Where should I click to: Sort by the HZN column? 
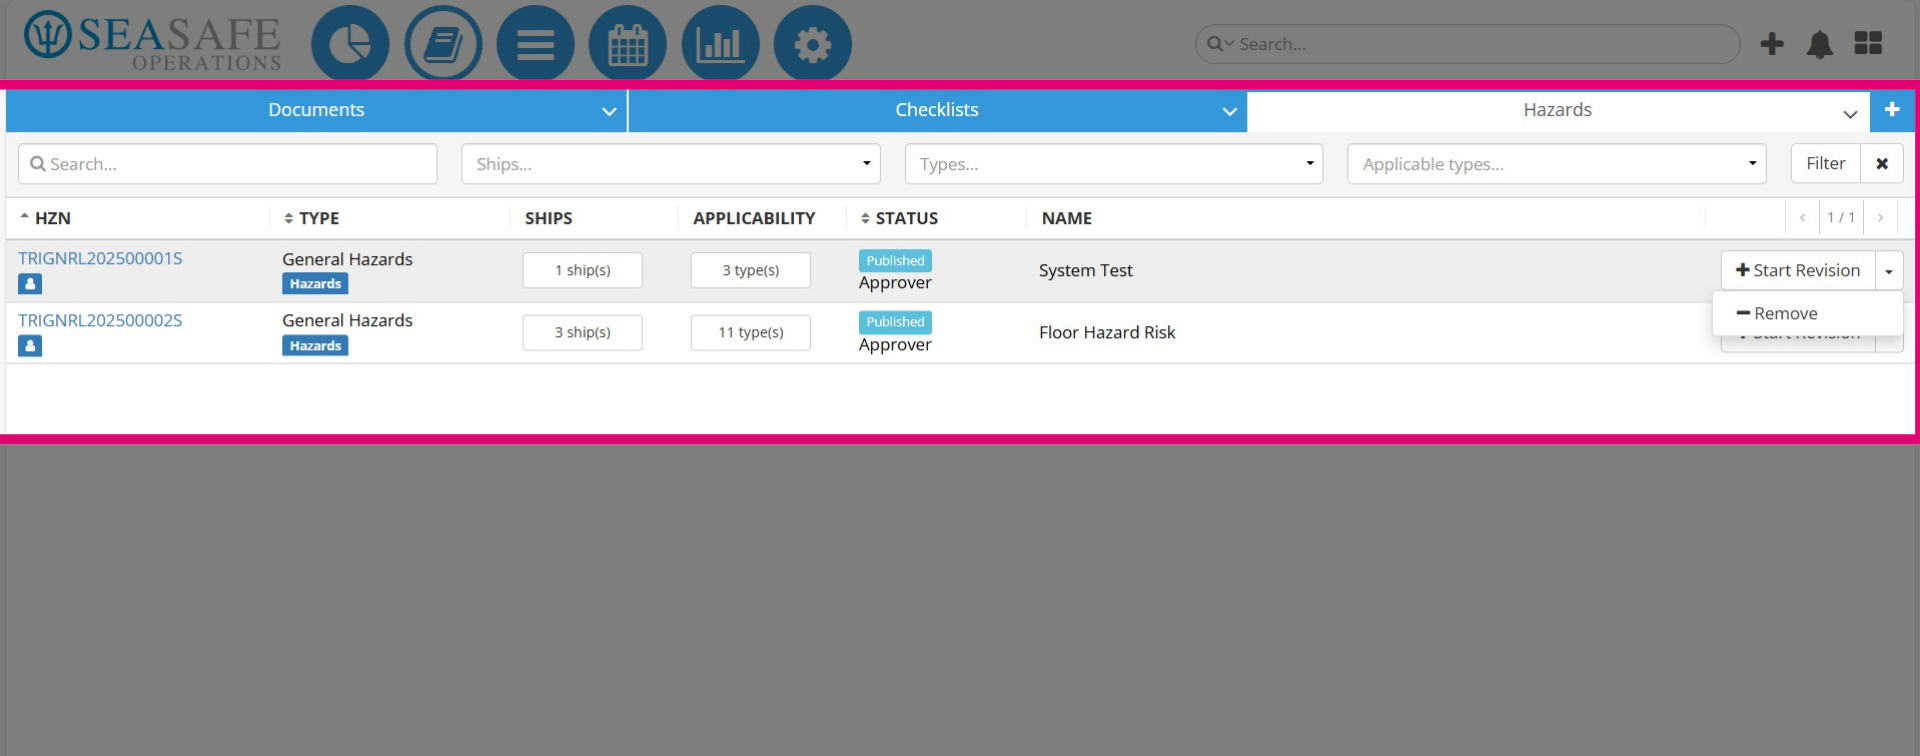pyautogui.click(x=45, y=218)
